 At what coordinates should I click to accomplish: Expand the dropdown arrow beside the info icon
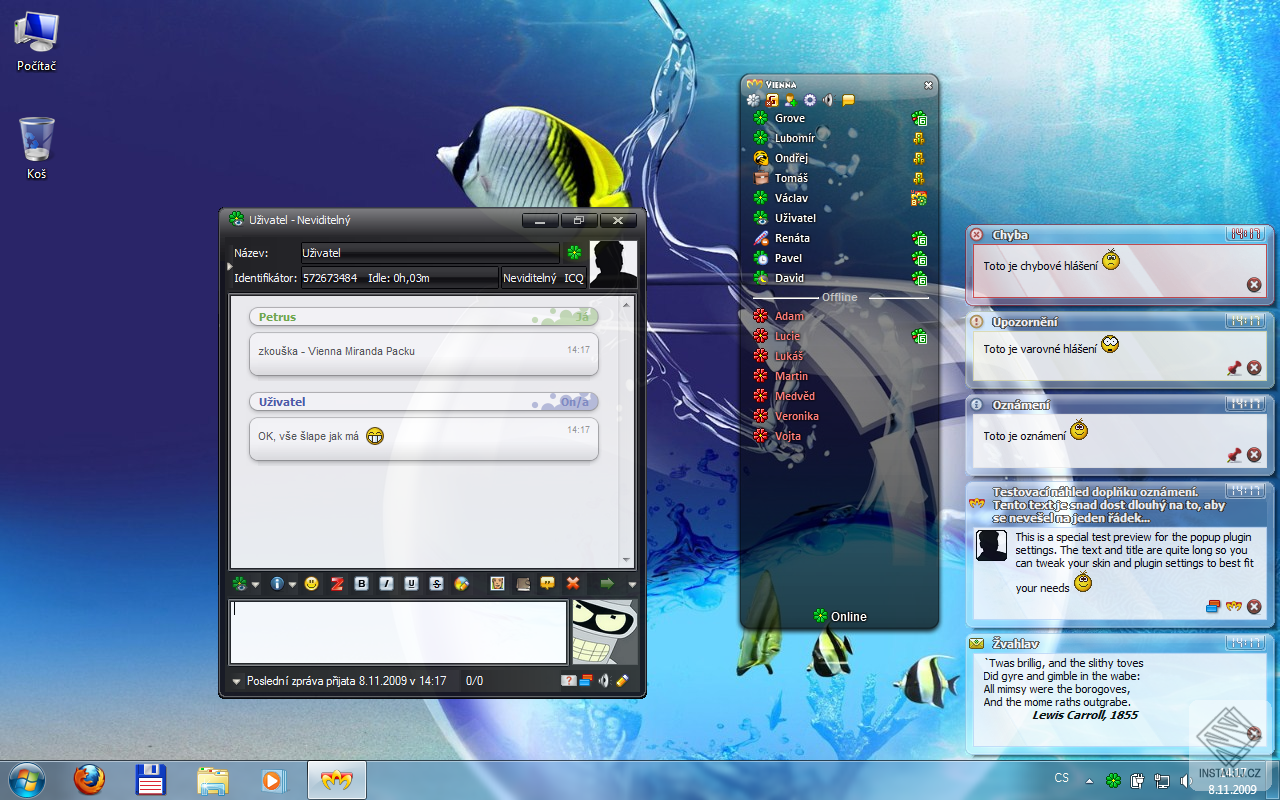click(x=292, y=585)
